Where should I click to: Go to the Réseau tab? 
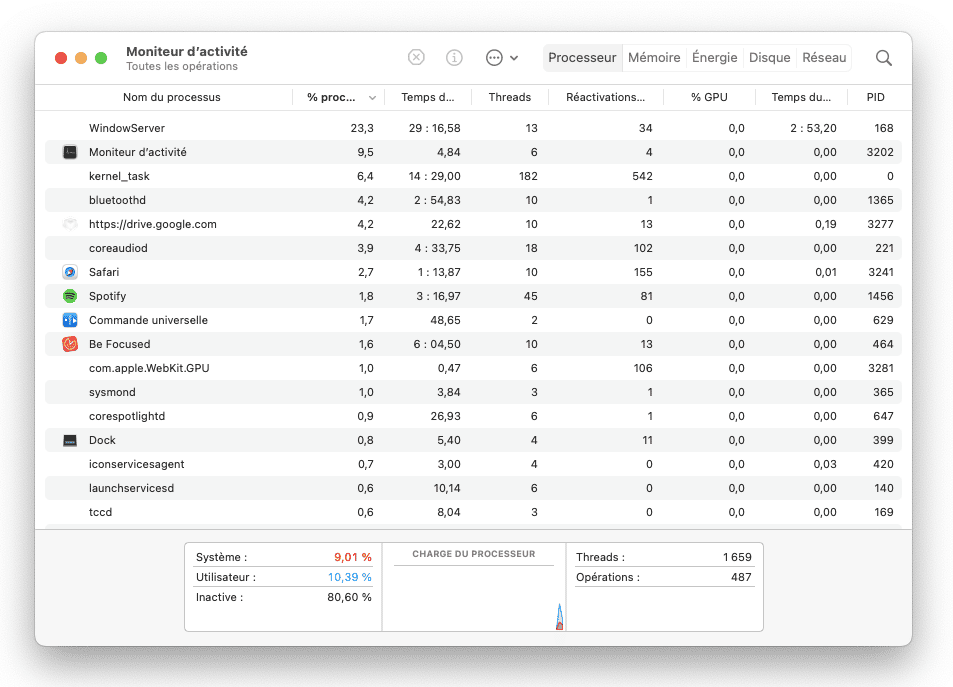coord(824,58)
